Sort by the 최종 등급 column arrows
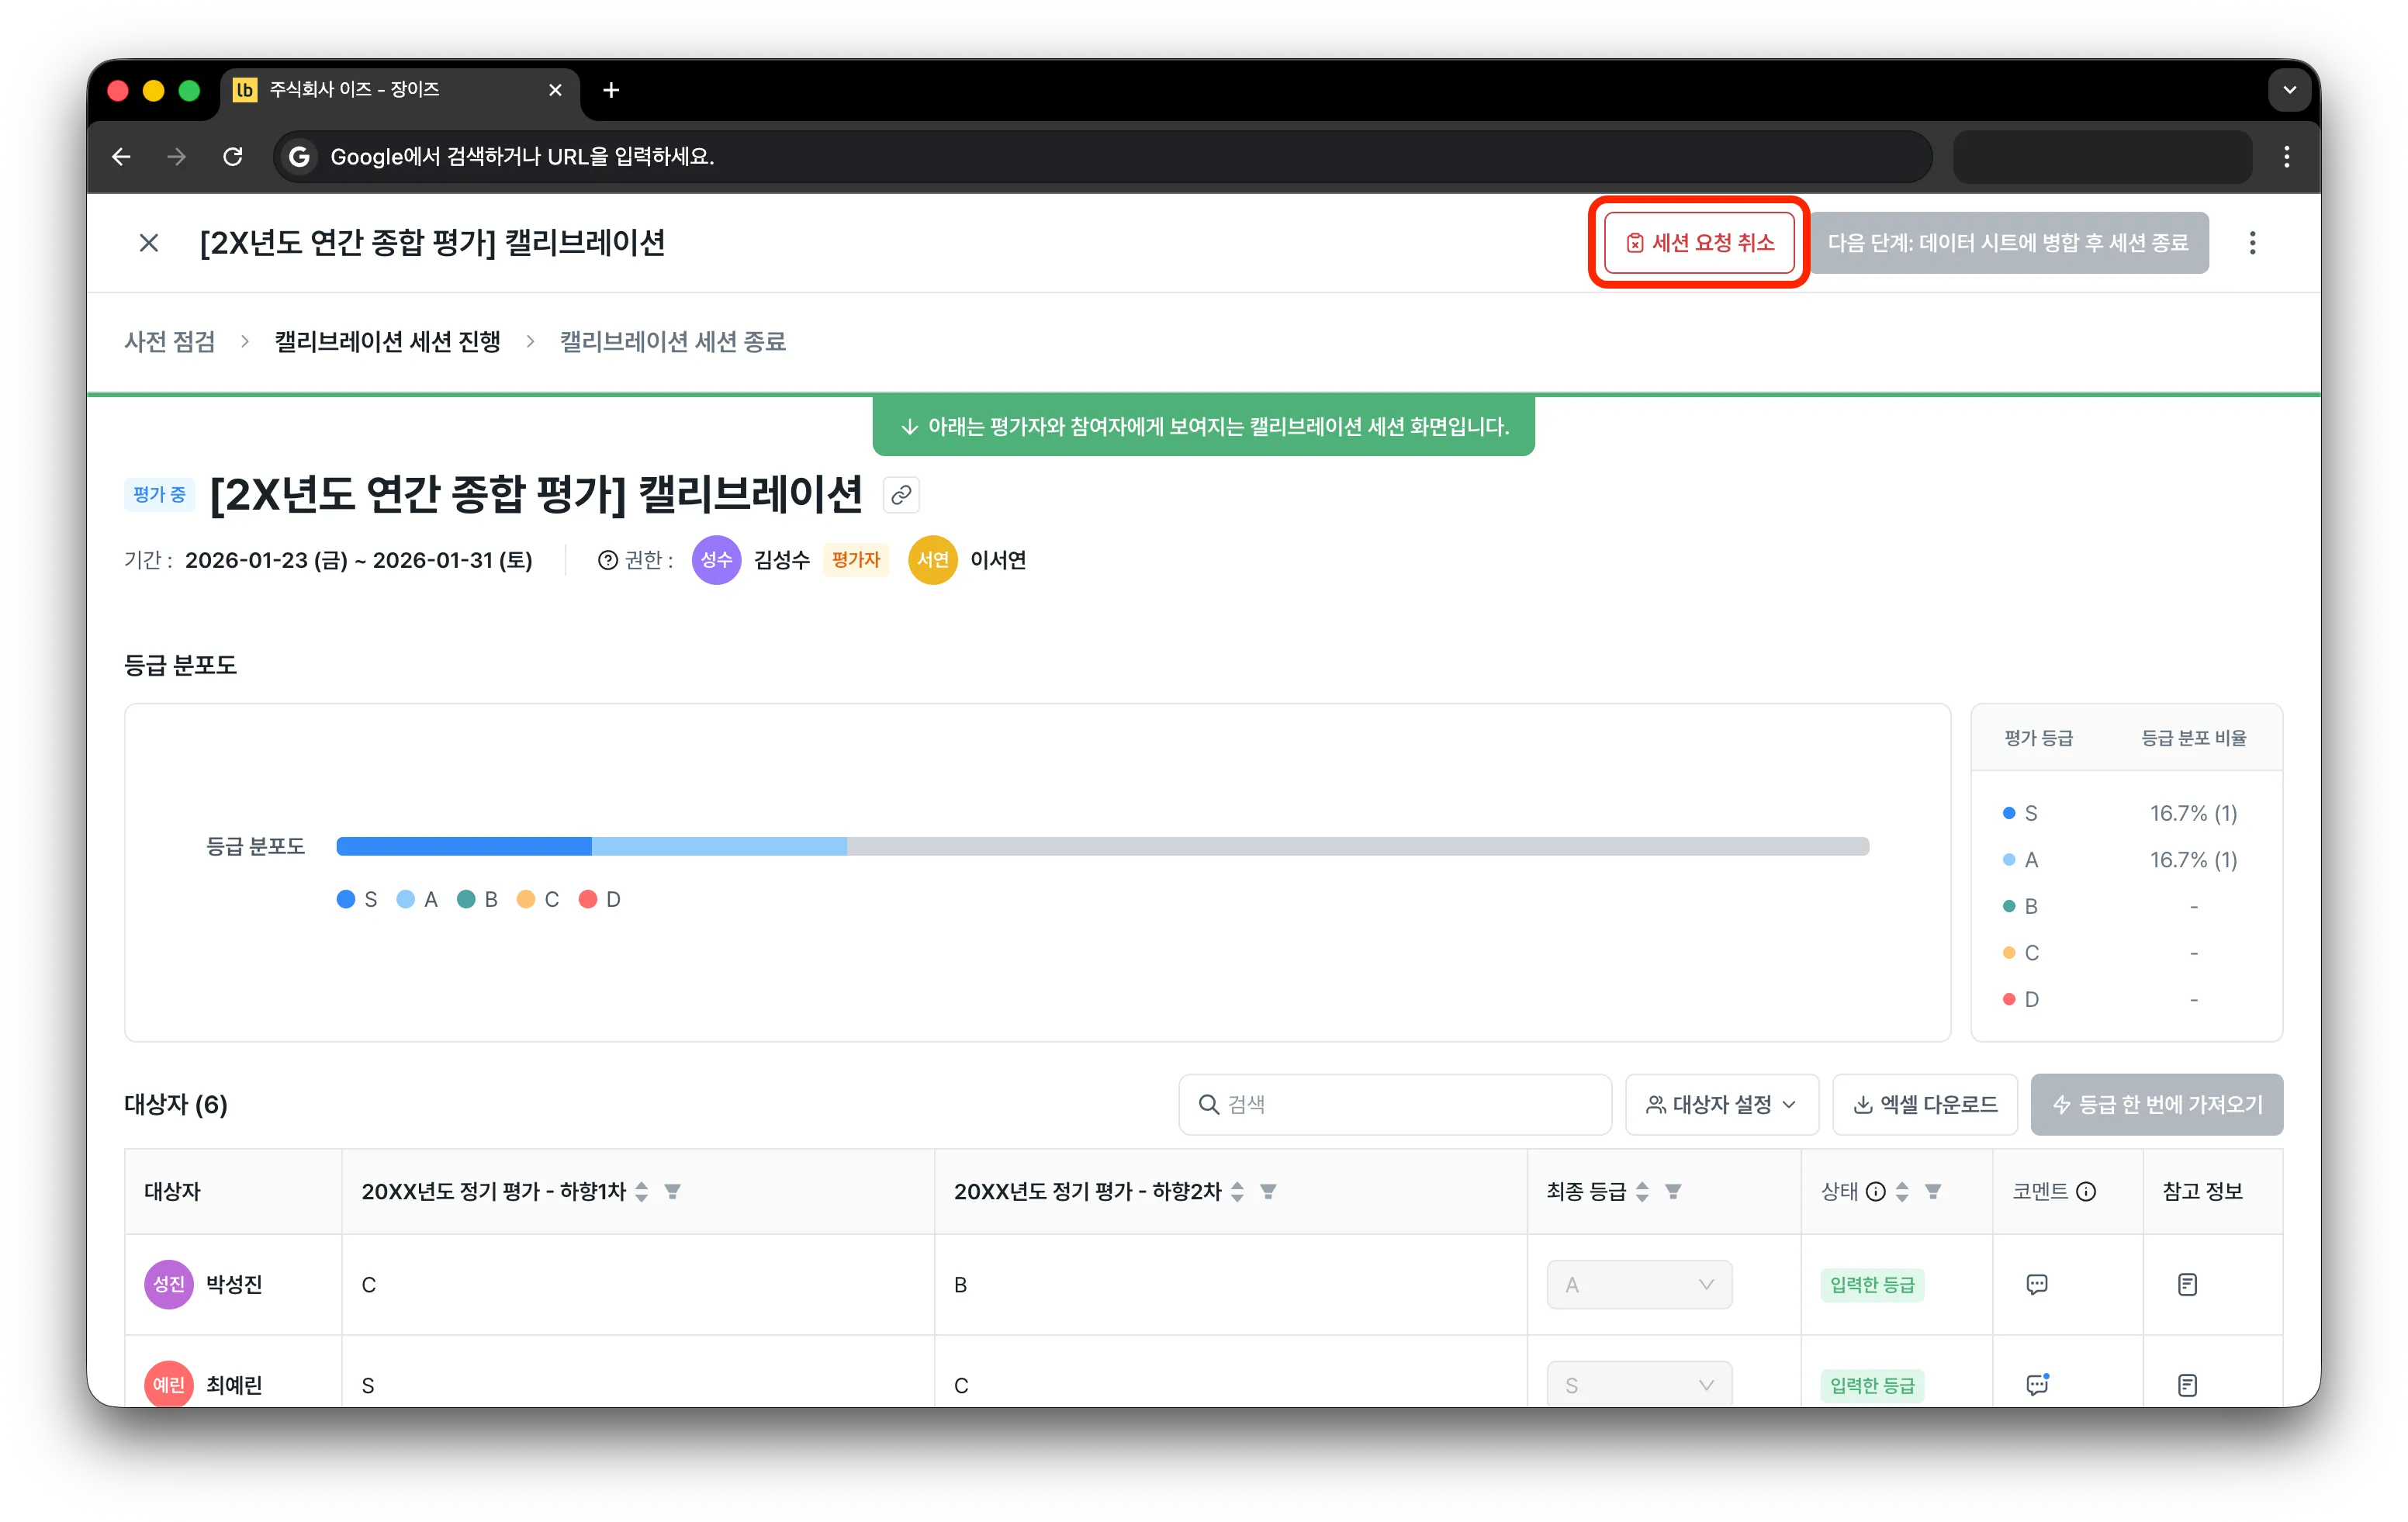Viewport: 2408px width, 1522px height. [1642, 1191]
